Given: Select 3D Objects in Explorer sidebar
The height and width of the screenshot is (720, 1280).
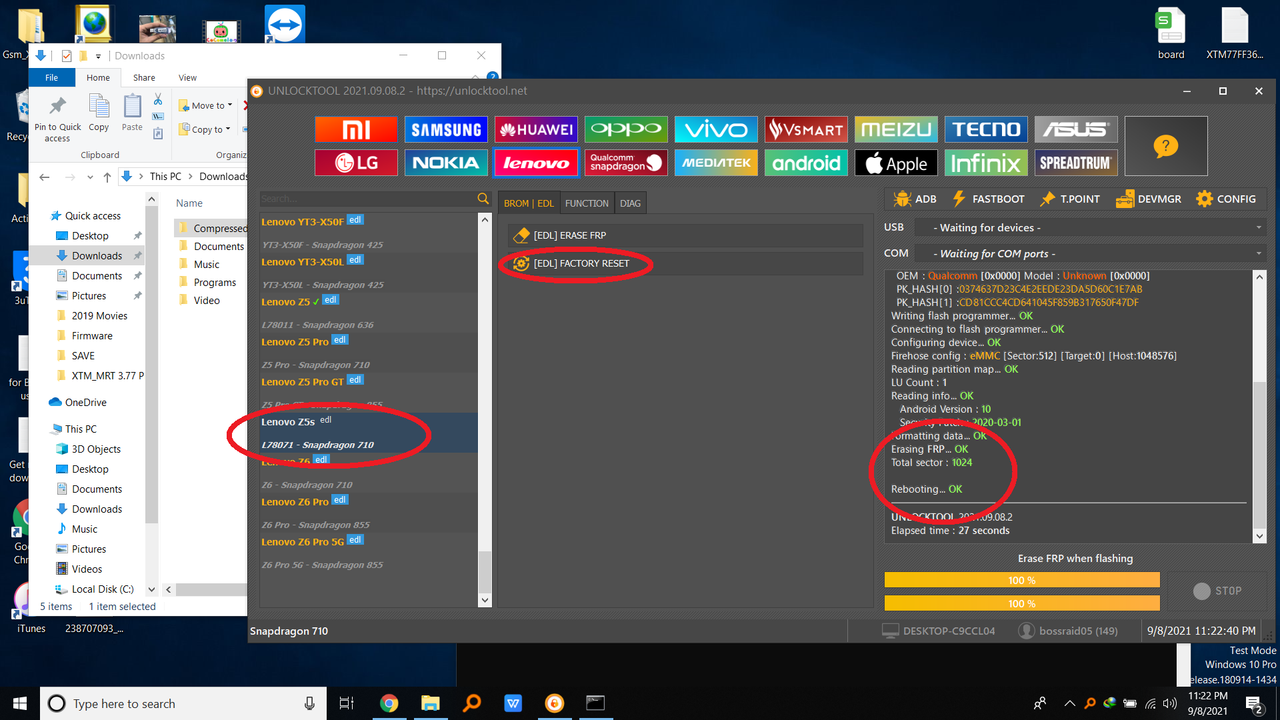Looking at the screenshot, I should point(96,449).
